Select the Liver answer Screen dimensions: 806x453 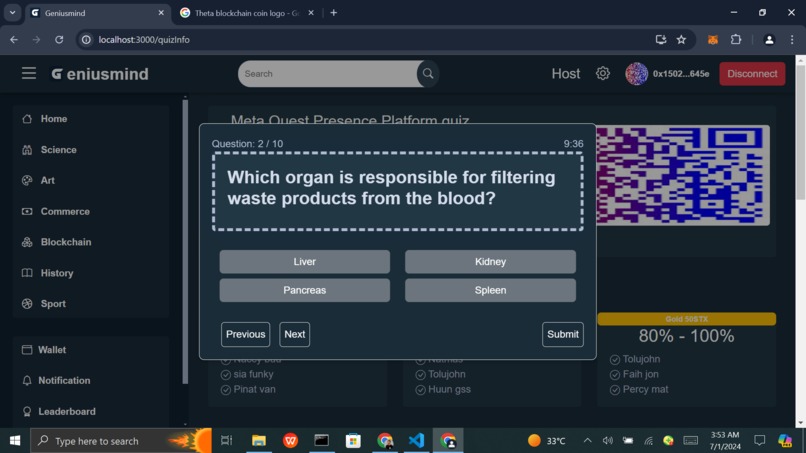(x=304, y=262)
